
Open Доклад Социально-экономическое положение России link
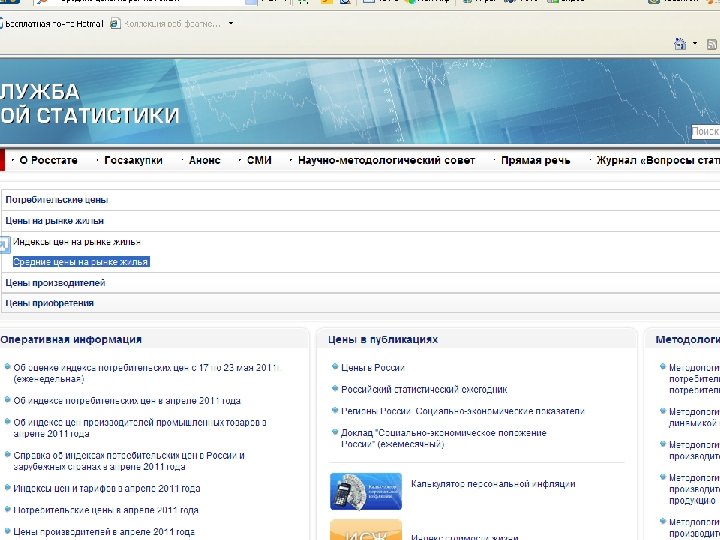point(444,439)
